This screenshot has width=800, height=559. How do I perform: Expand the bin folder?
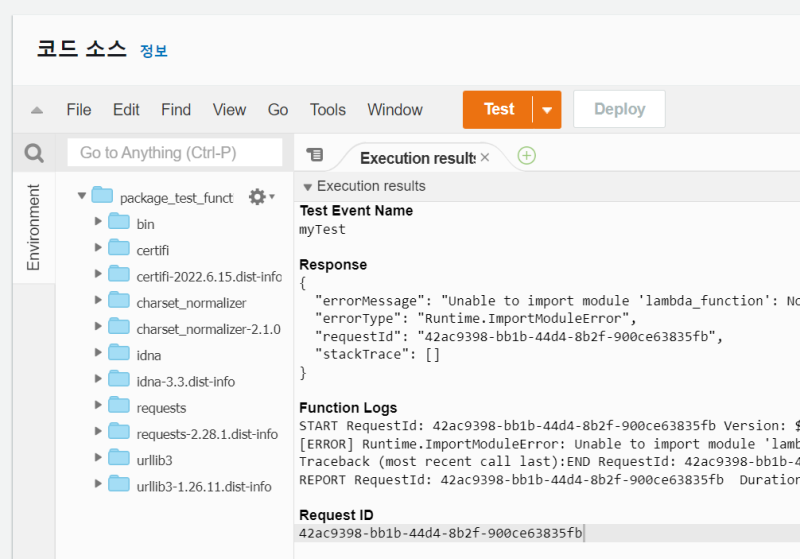98,221
